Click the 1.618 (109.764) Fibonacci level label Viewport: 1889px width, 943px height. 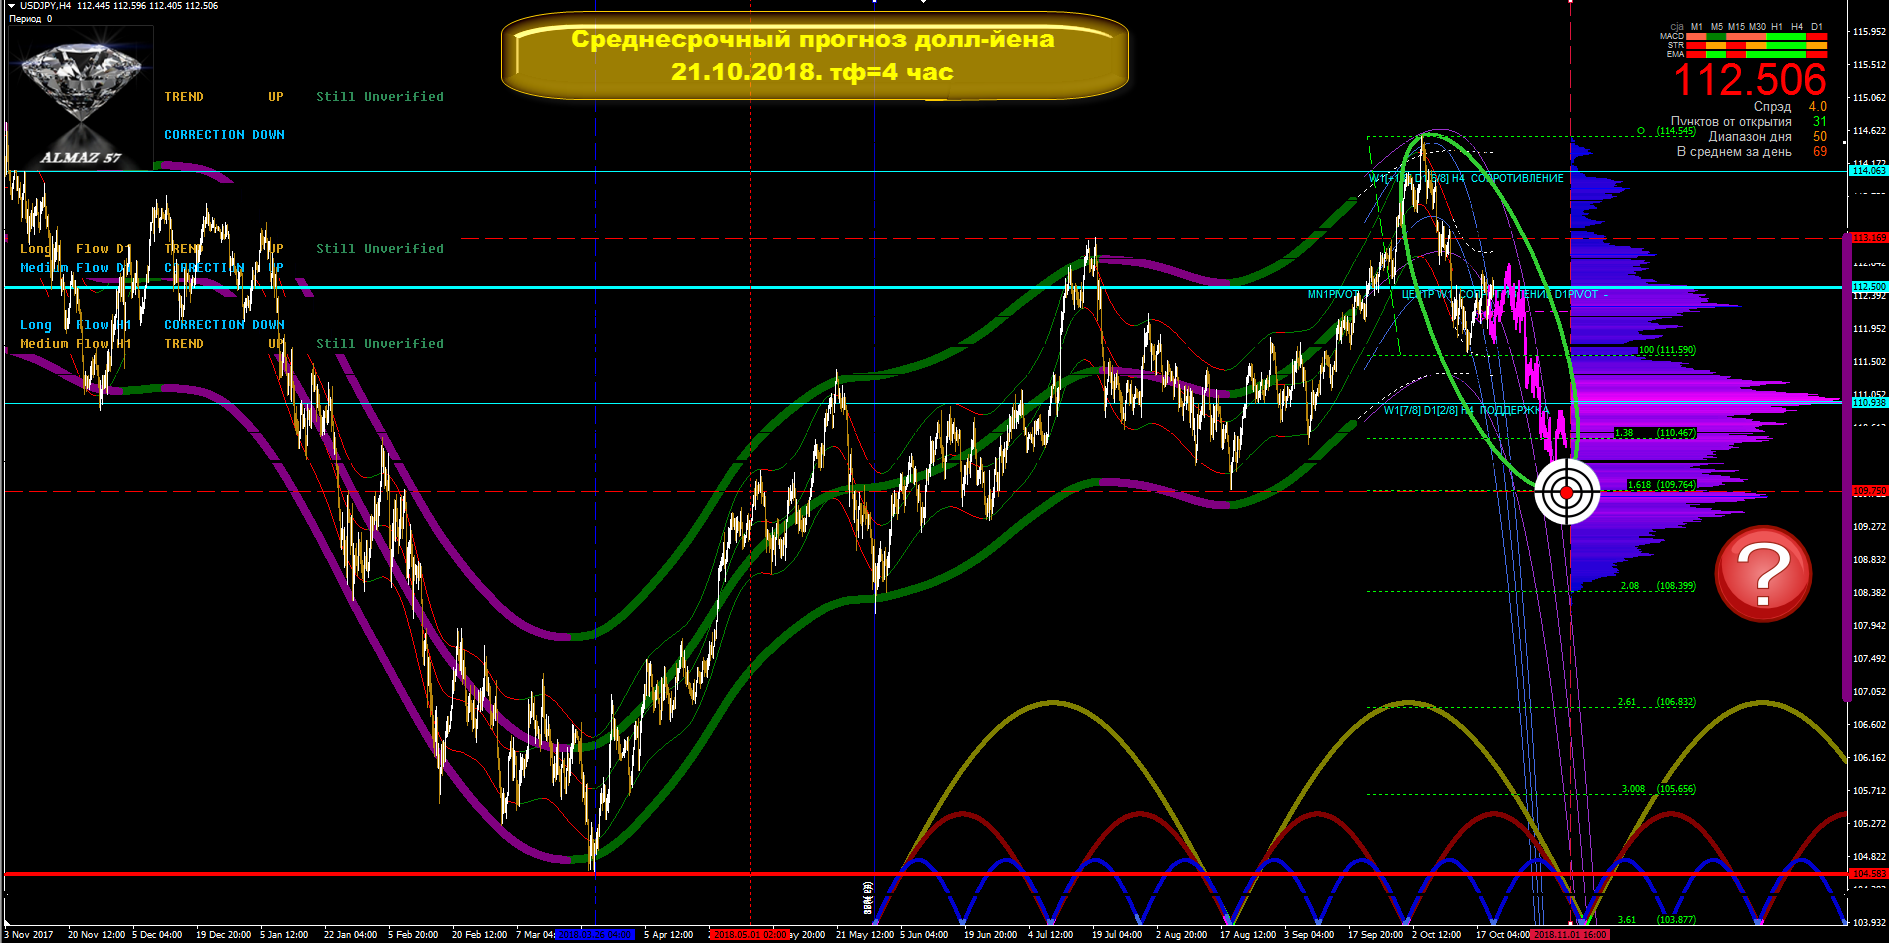coord(1661,485)
